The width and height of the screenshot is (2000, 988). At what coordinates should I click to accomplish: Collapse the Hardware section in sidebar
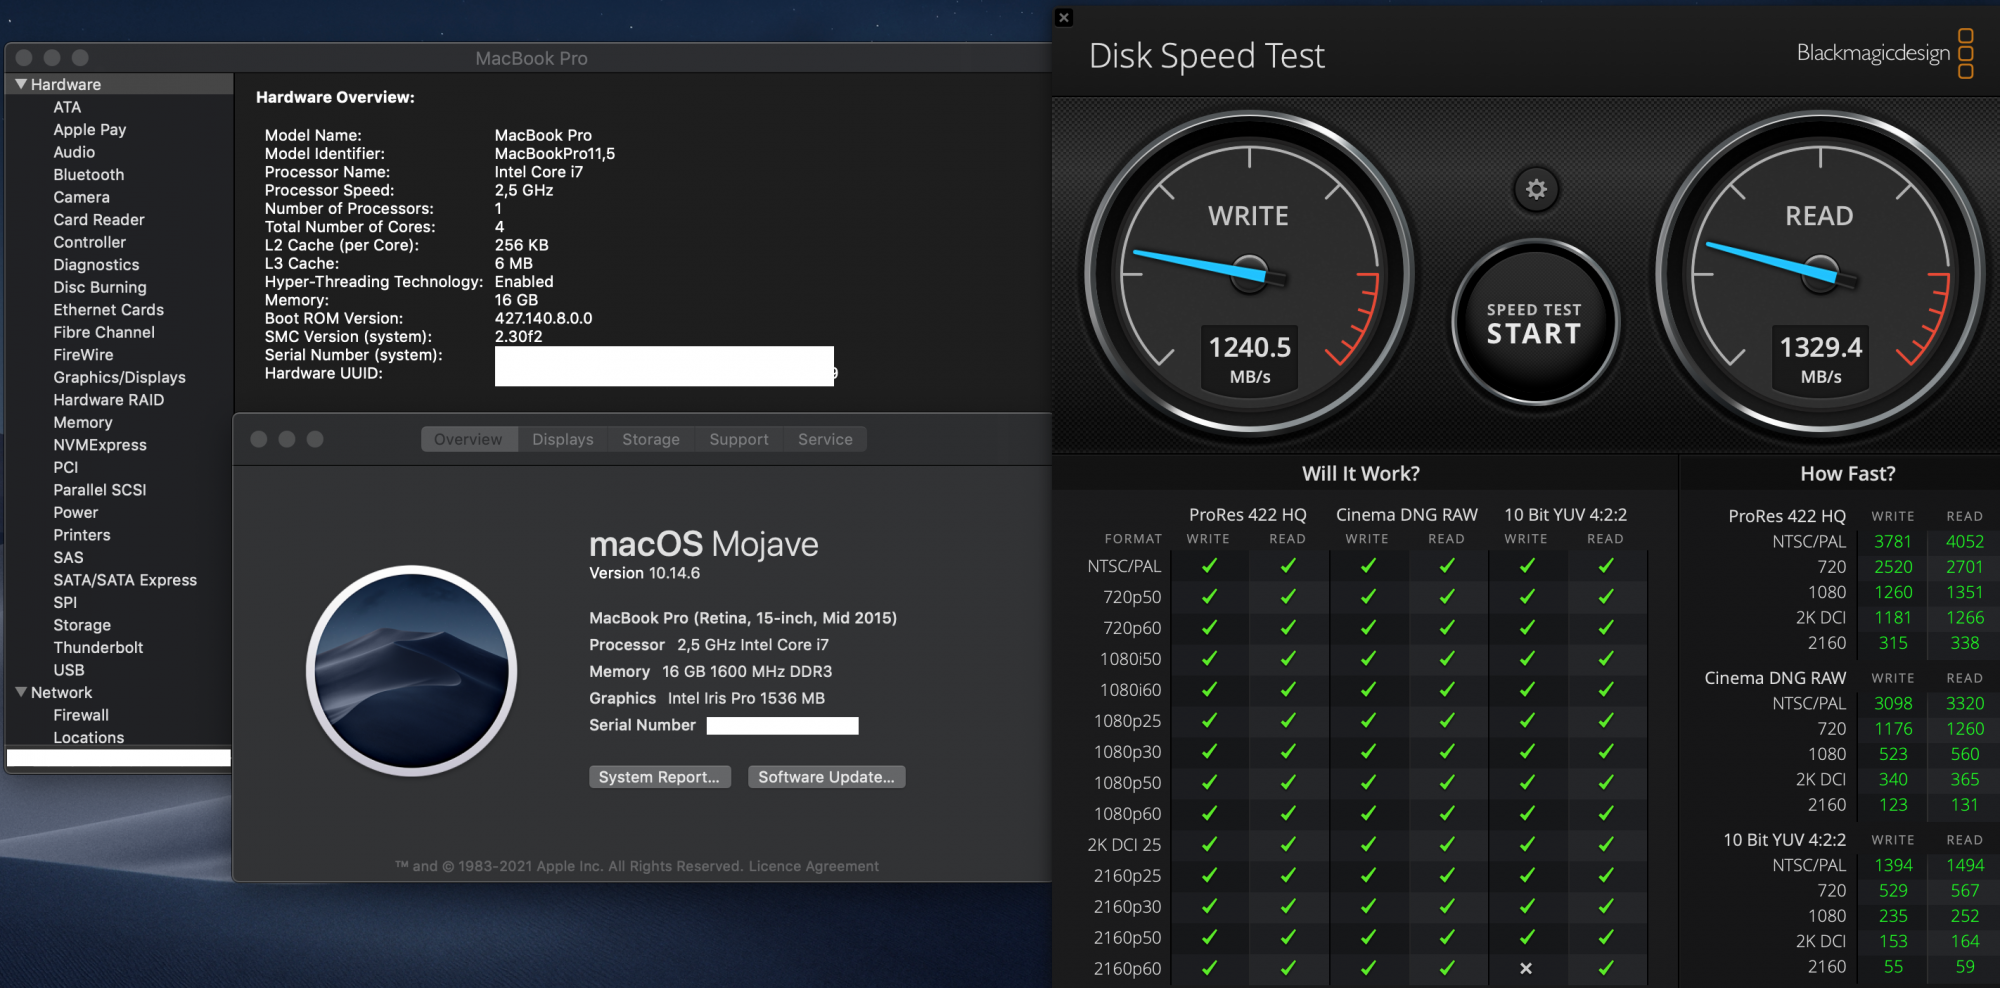point(21,84)
